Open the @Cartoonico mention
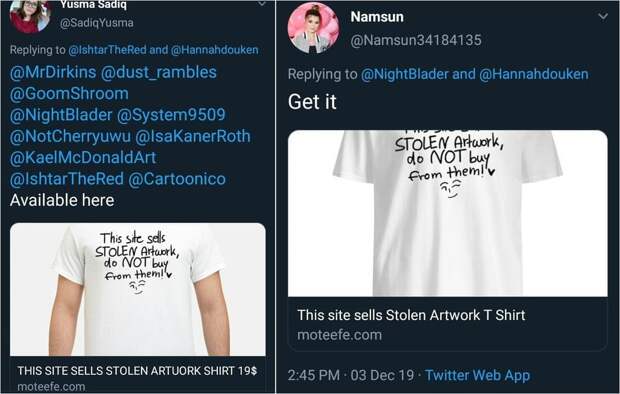This screenshot has width=620, height=394. 177,179
